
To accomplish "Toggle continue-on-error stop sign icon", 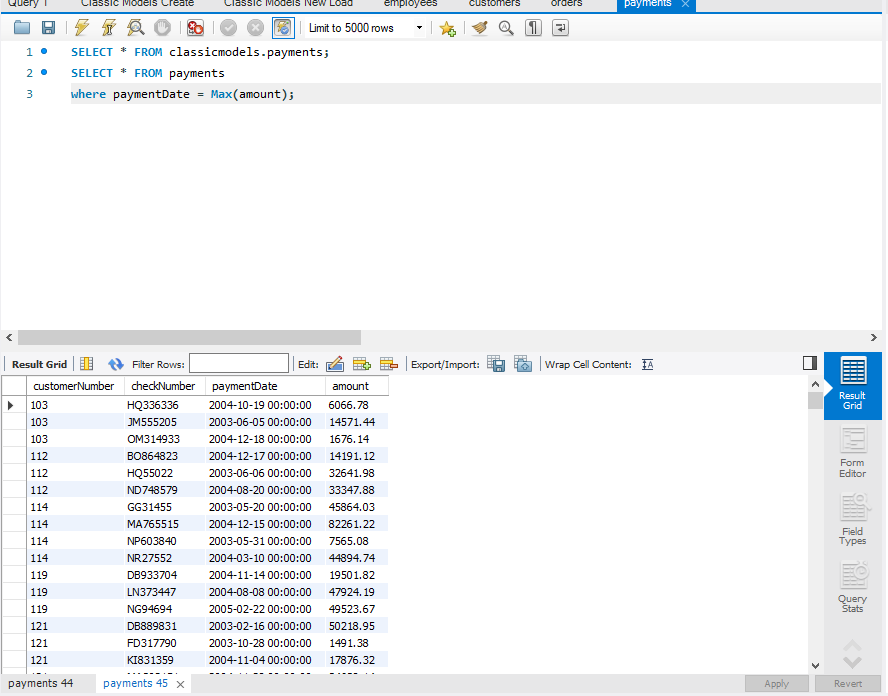I will [195, 28].
